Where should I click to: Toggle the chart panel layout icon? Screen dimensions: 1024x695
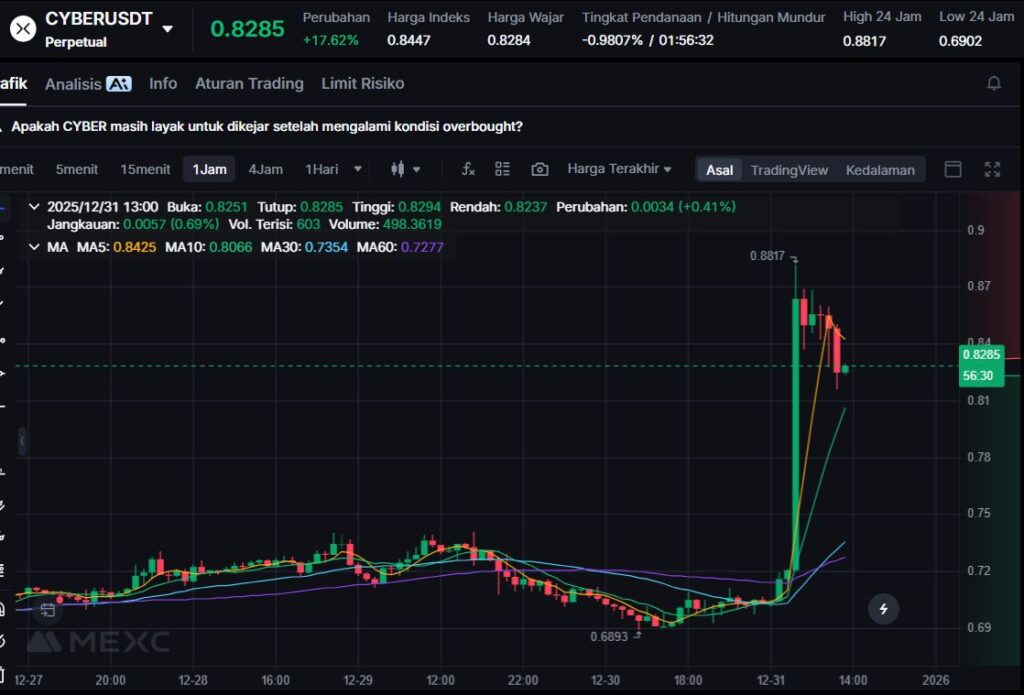(953, 169)
